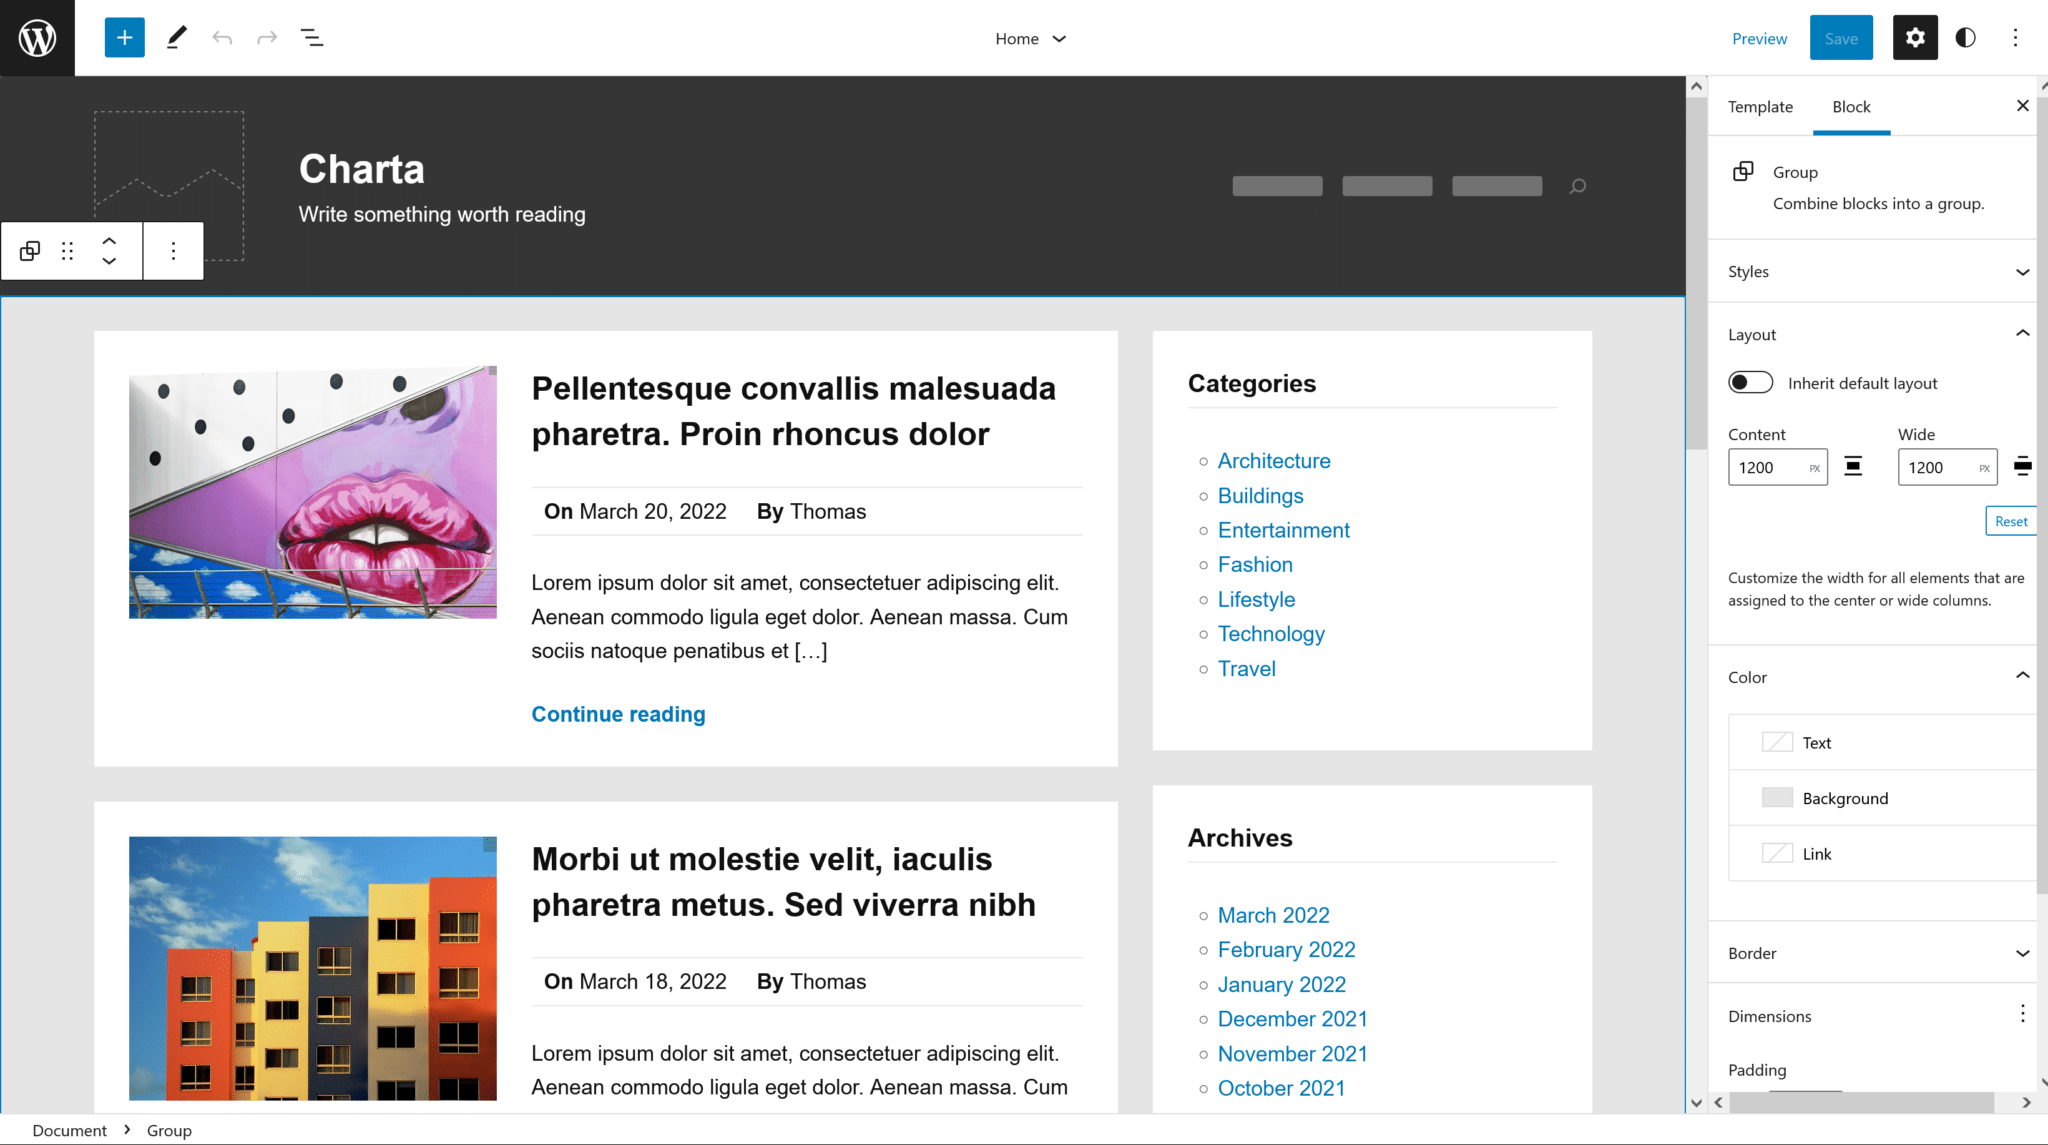Click the move block up arrow
Image resolution: width=2048 pixels, height=1145 pixels.
[109, 239]
